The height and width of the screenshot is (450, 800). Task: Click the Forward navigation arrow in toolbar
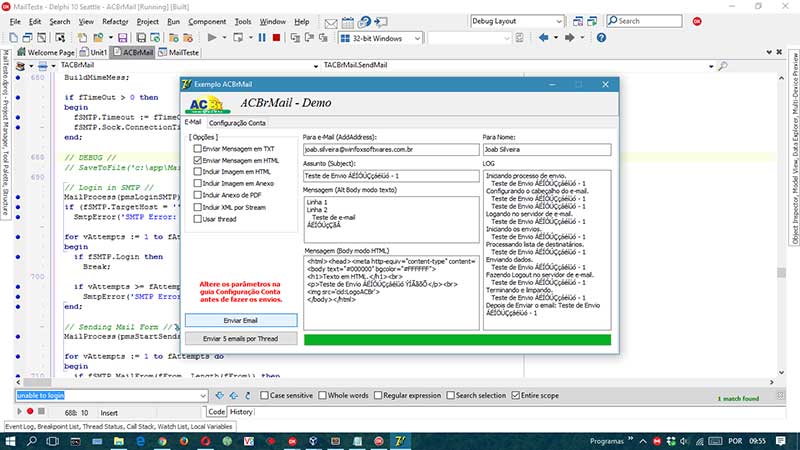tap(569, 37)
